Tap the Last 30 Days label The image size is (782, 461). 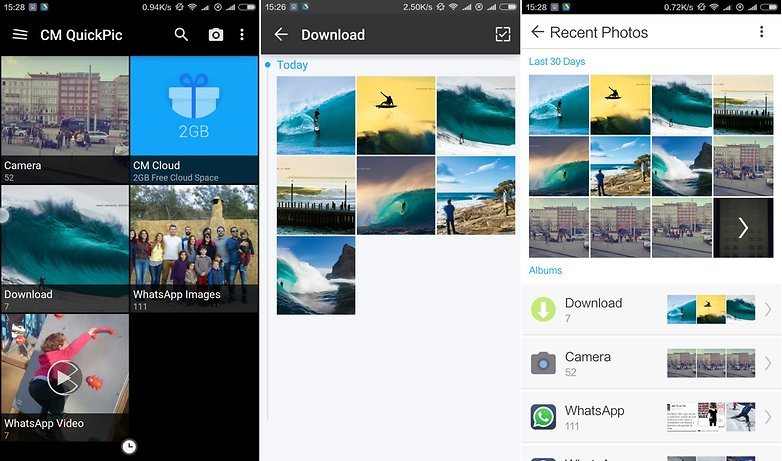557,62
